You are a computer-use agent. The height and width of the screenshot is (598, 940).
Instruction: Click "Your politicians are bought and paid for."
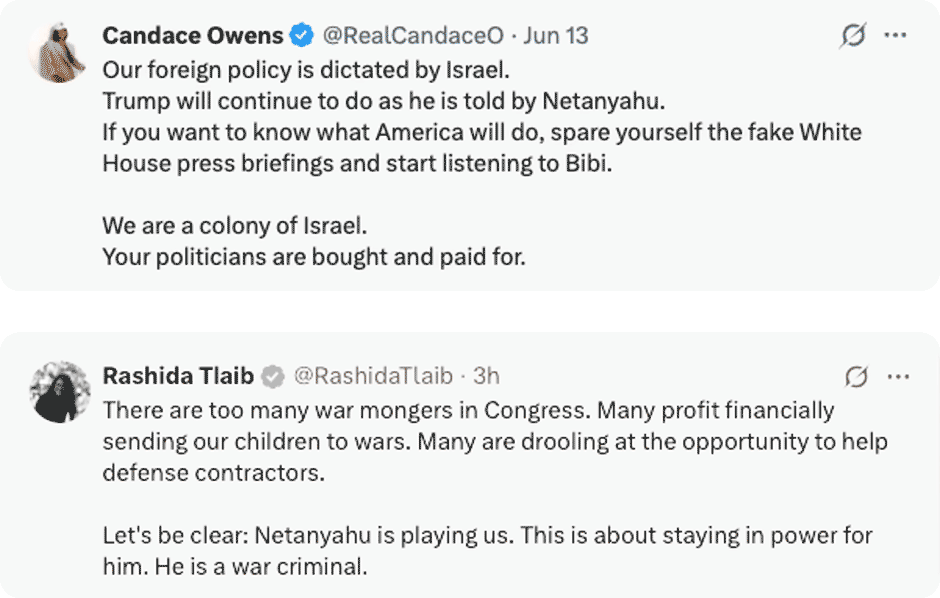(313, 256)
